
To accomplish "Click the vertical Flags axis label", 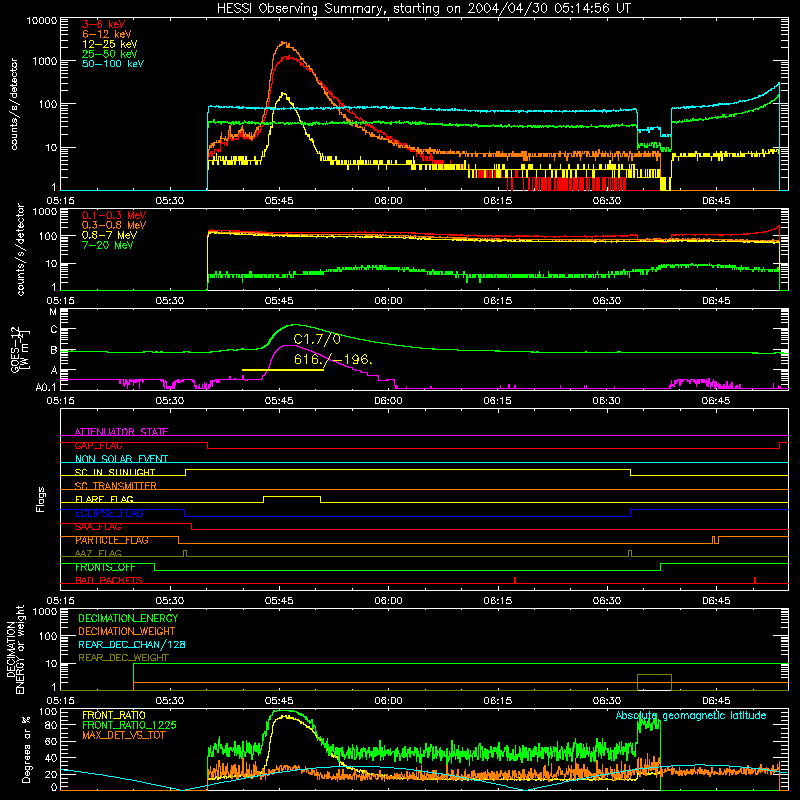I will pyautogui.click(x=40, y=499).
